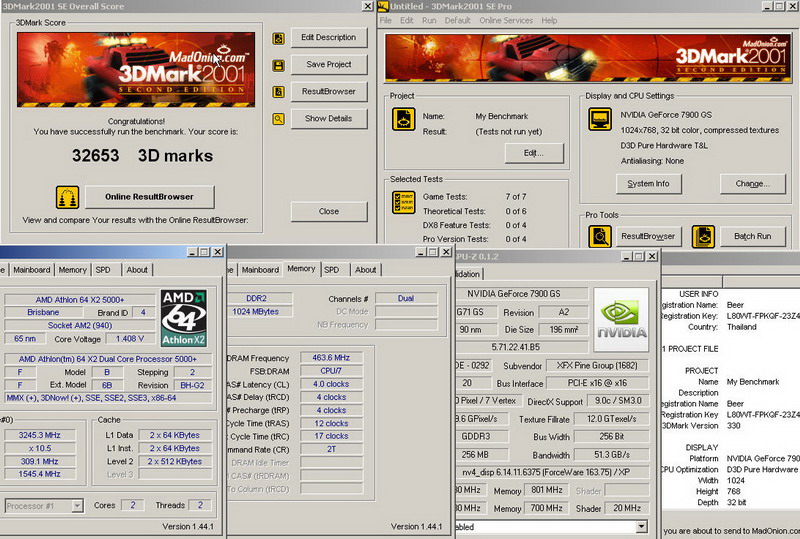Viewport: 800px width, 539px height.
Task: Open the Edit menu in 3DMark2001 SE Pro
Action: tap(407, 20)
